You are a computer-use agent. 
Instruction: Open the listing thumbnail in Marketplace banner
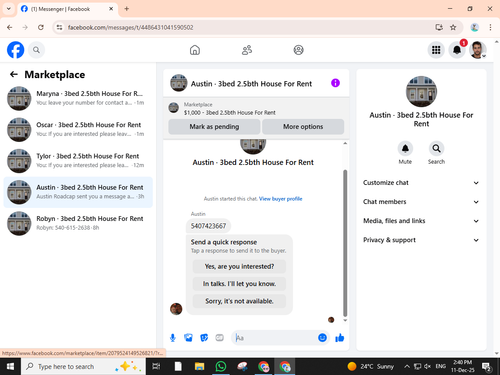pyautogui.click(x=174, y=108)
